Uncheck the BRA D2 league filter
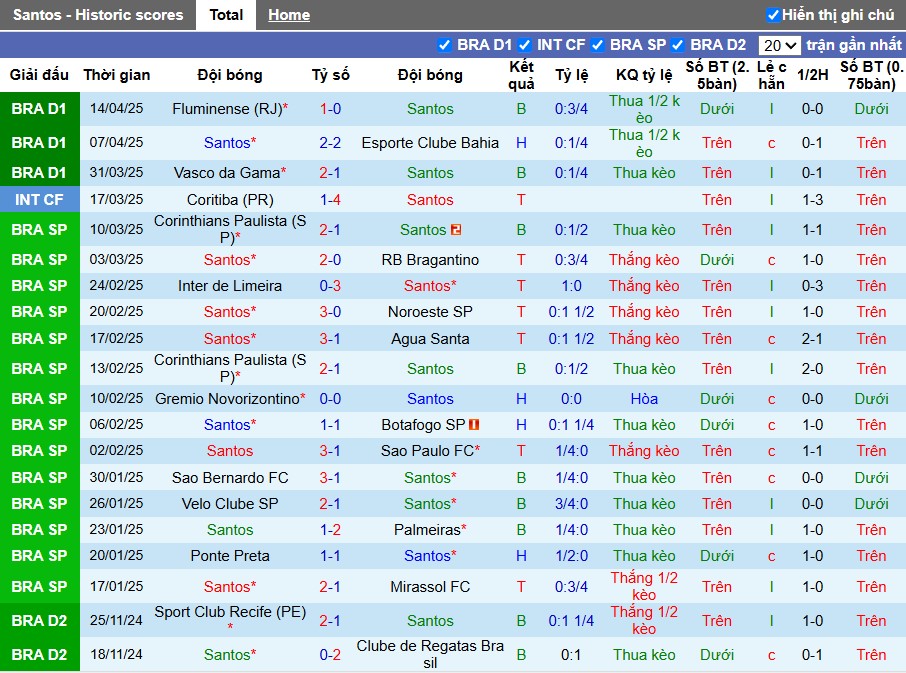Image resolution: width=906 pixels, height=673 pixels. click(x=678, y=45)
